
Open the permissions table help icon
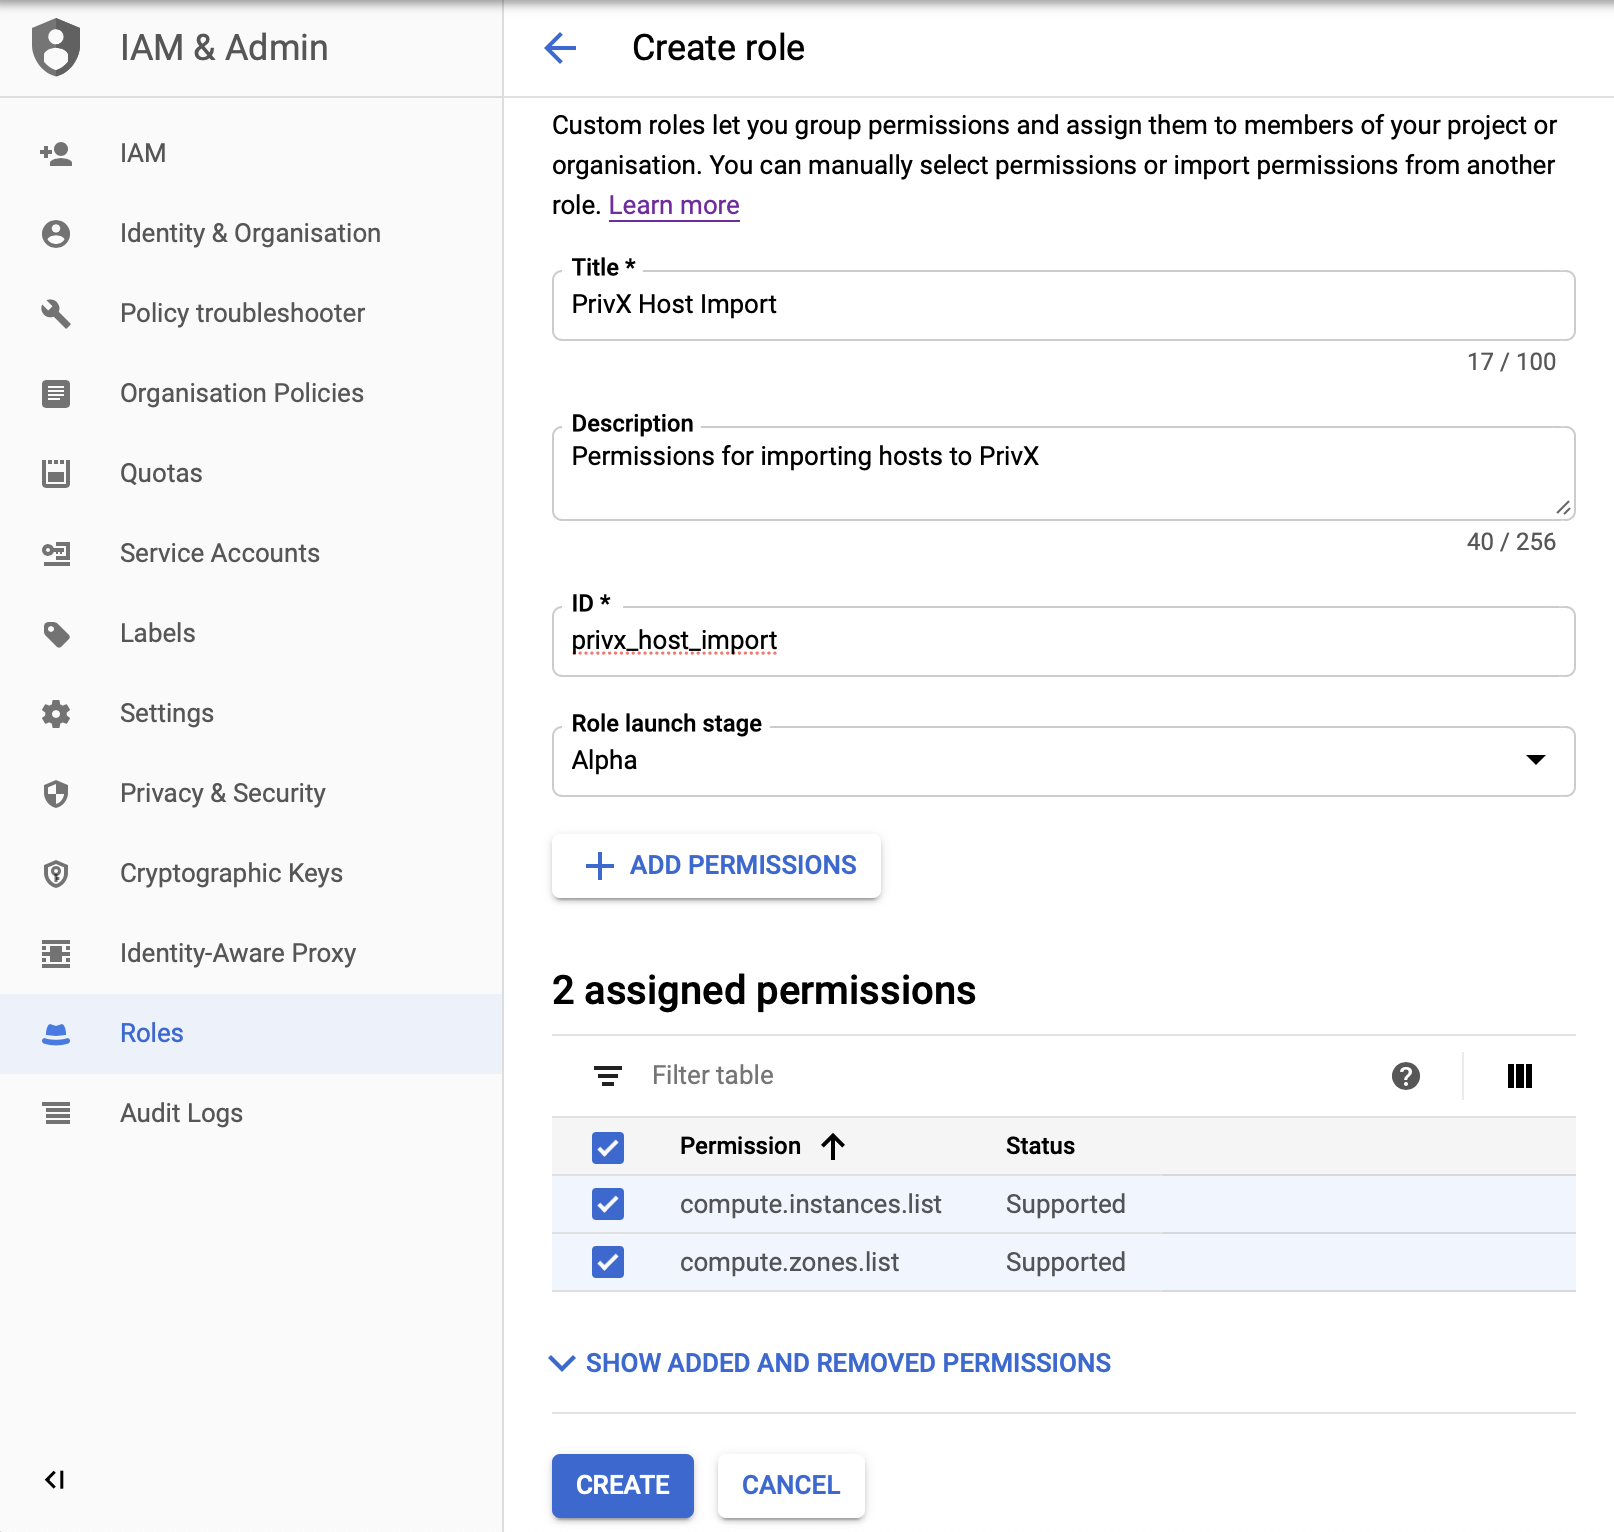[1406, 1076]
